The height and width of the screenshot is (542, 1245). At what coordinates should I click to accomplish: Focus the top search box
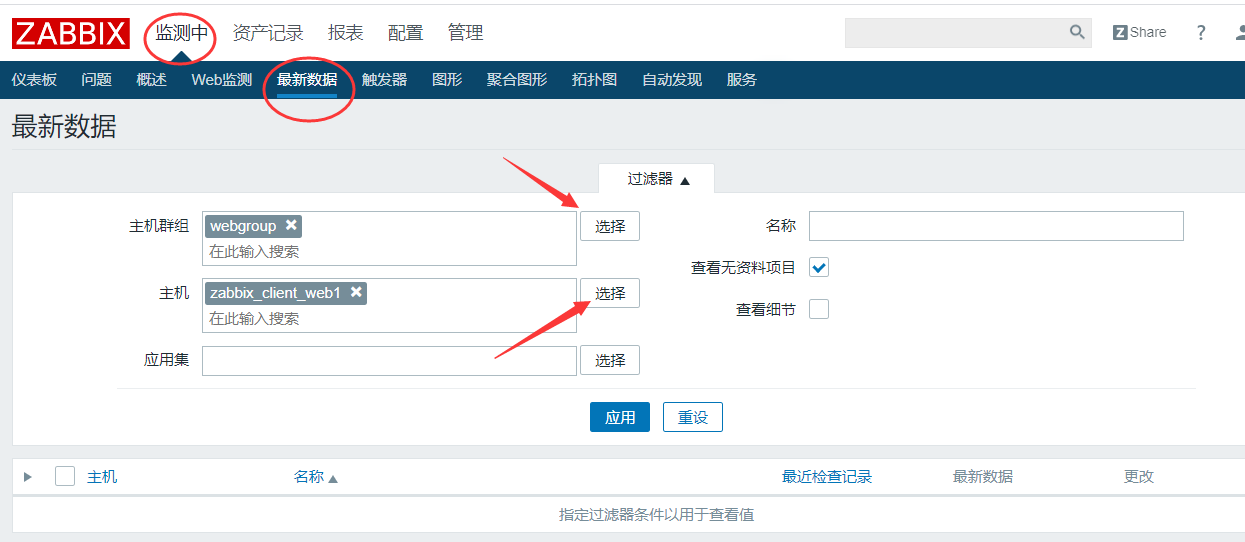[x=956, y=32]
